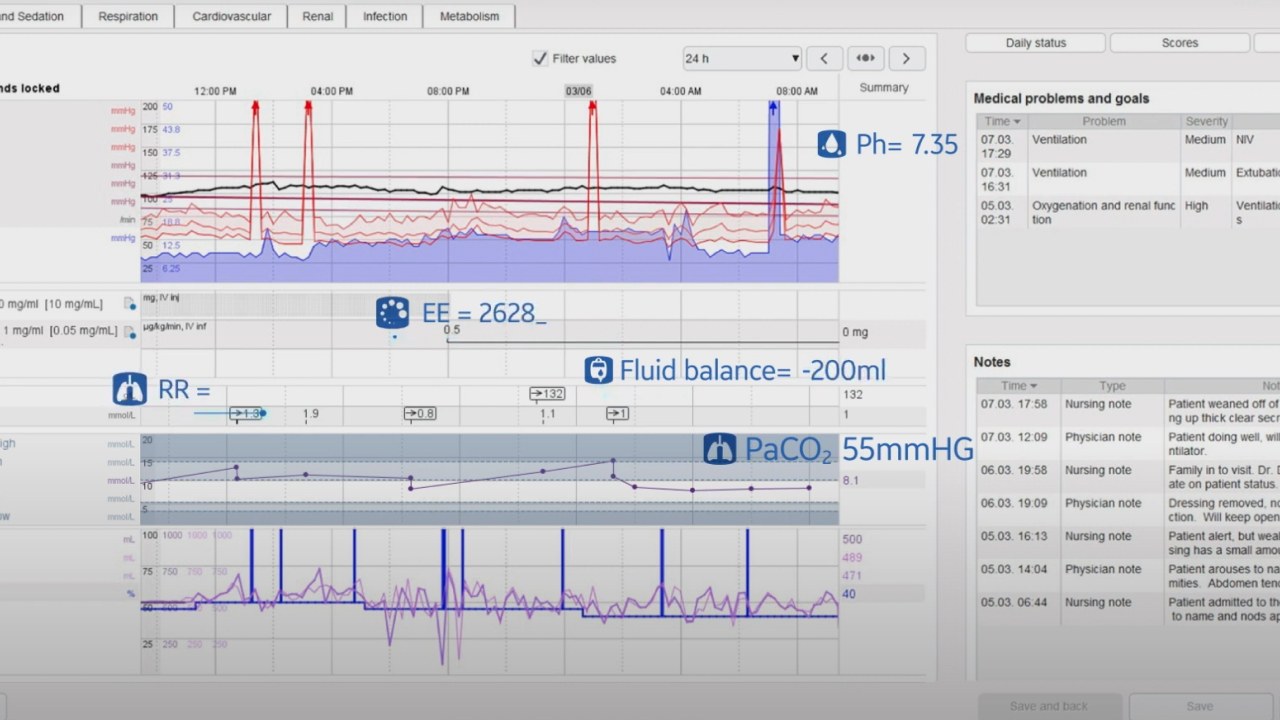Open the Daily status view
Image resolution: width=1280 pixels, height=720 pixels.
(1035, 43)
